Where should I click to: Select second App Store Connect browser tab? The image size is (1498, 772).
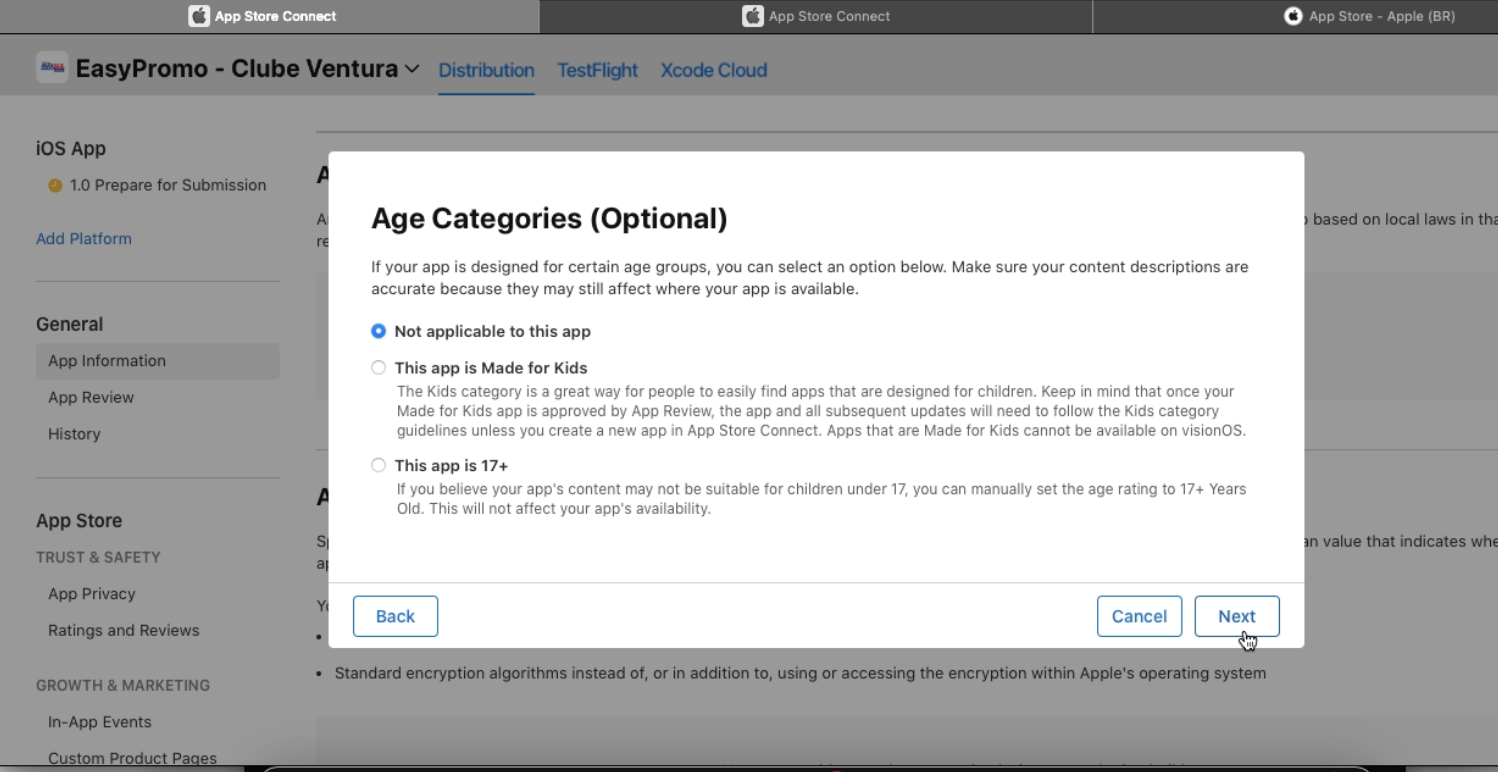coord(816,16)
